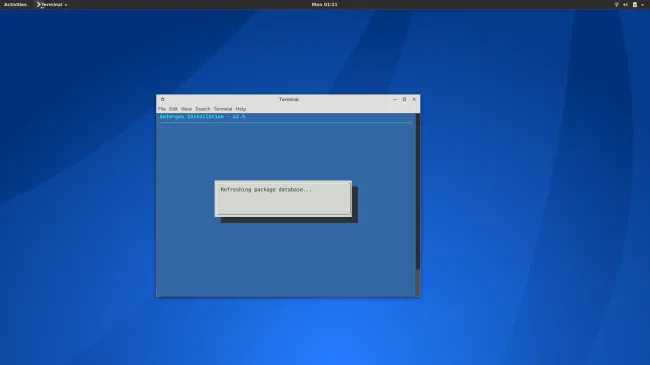Click the Terminal window title text

pos(289,100)
